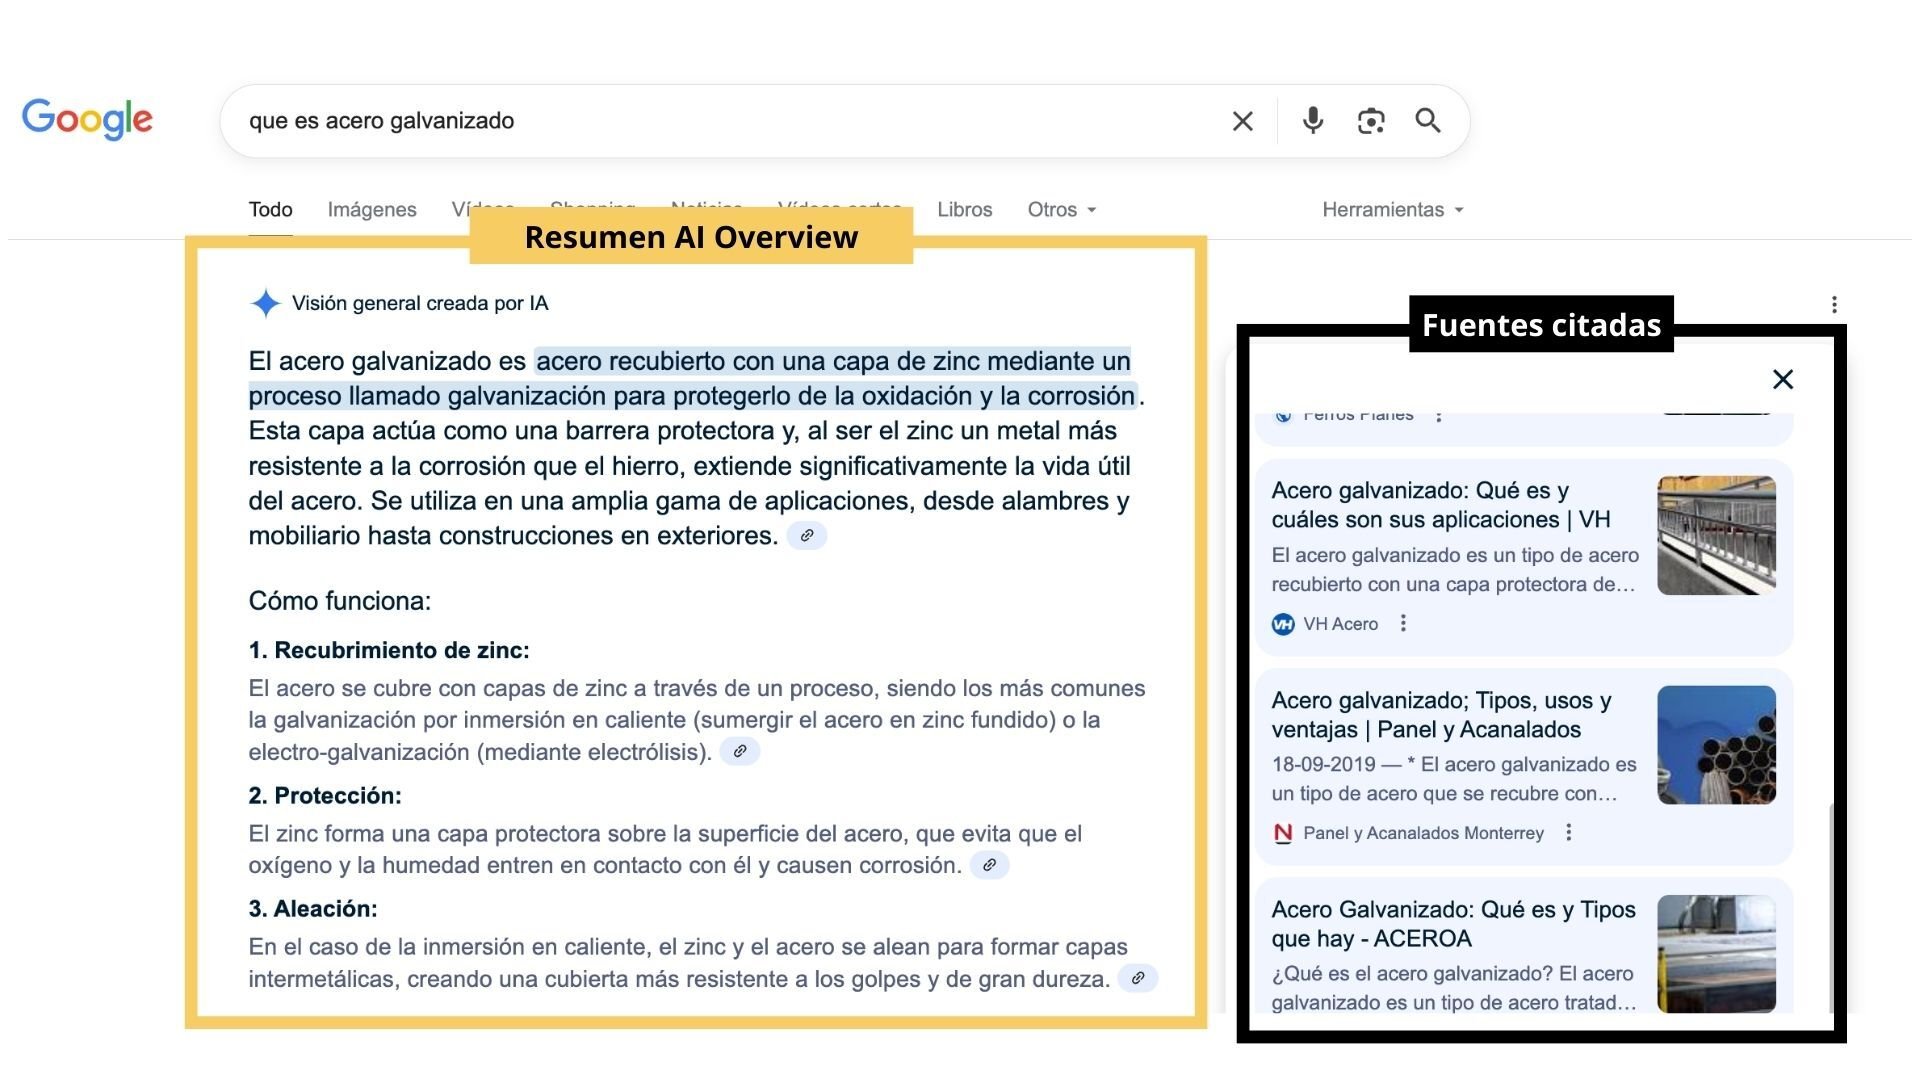Viewport: 1920px width, 1080px height.
Task: Open source link icon after 'causen corrosión'
Action: (989, 865)
